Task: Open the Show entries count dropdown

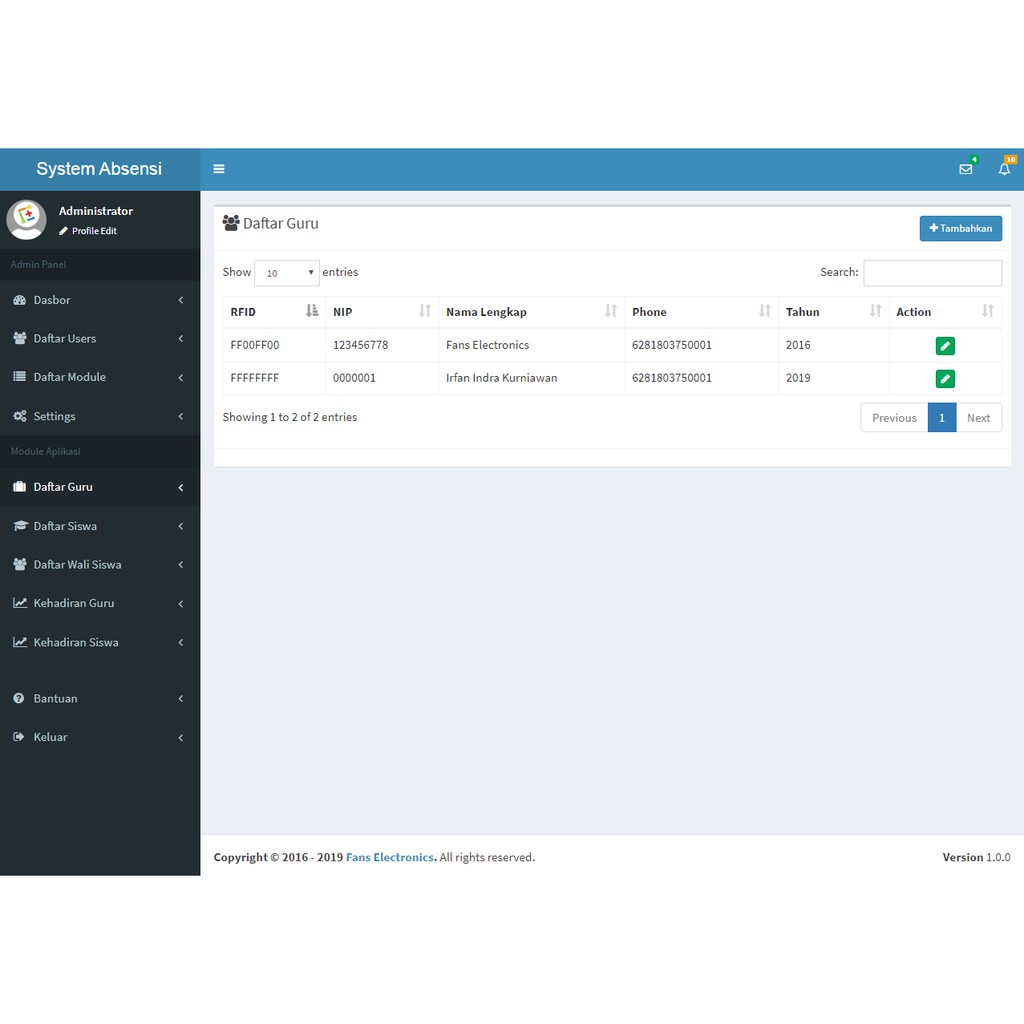Action: (286, 273)
